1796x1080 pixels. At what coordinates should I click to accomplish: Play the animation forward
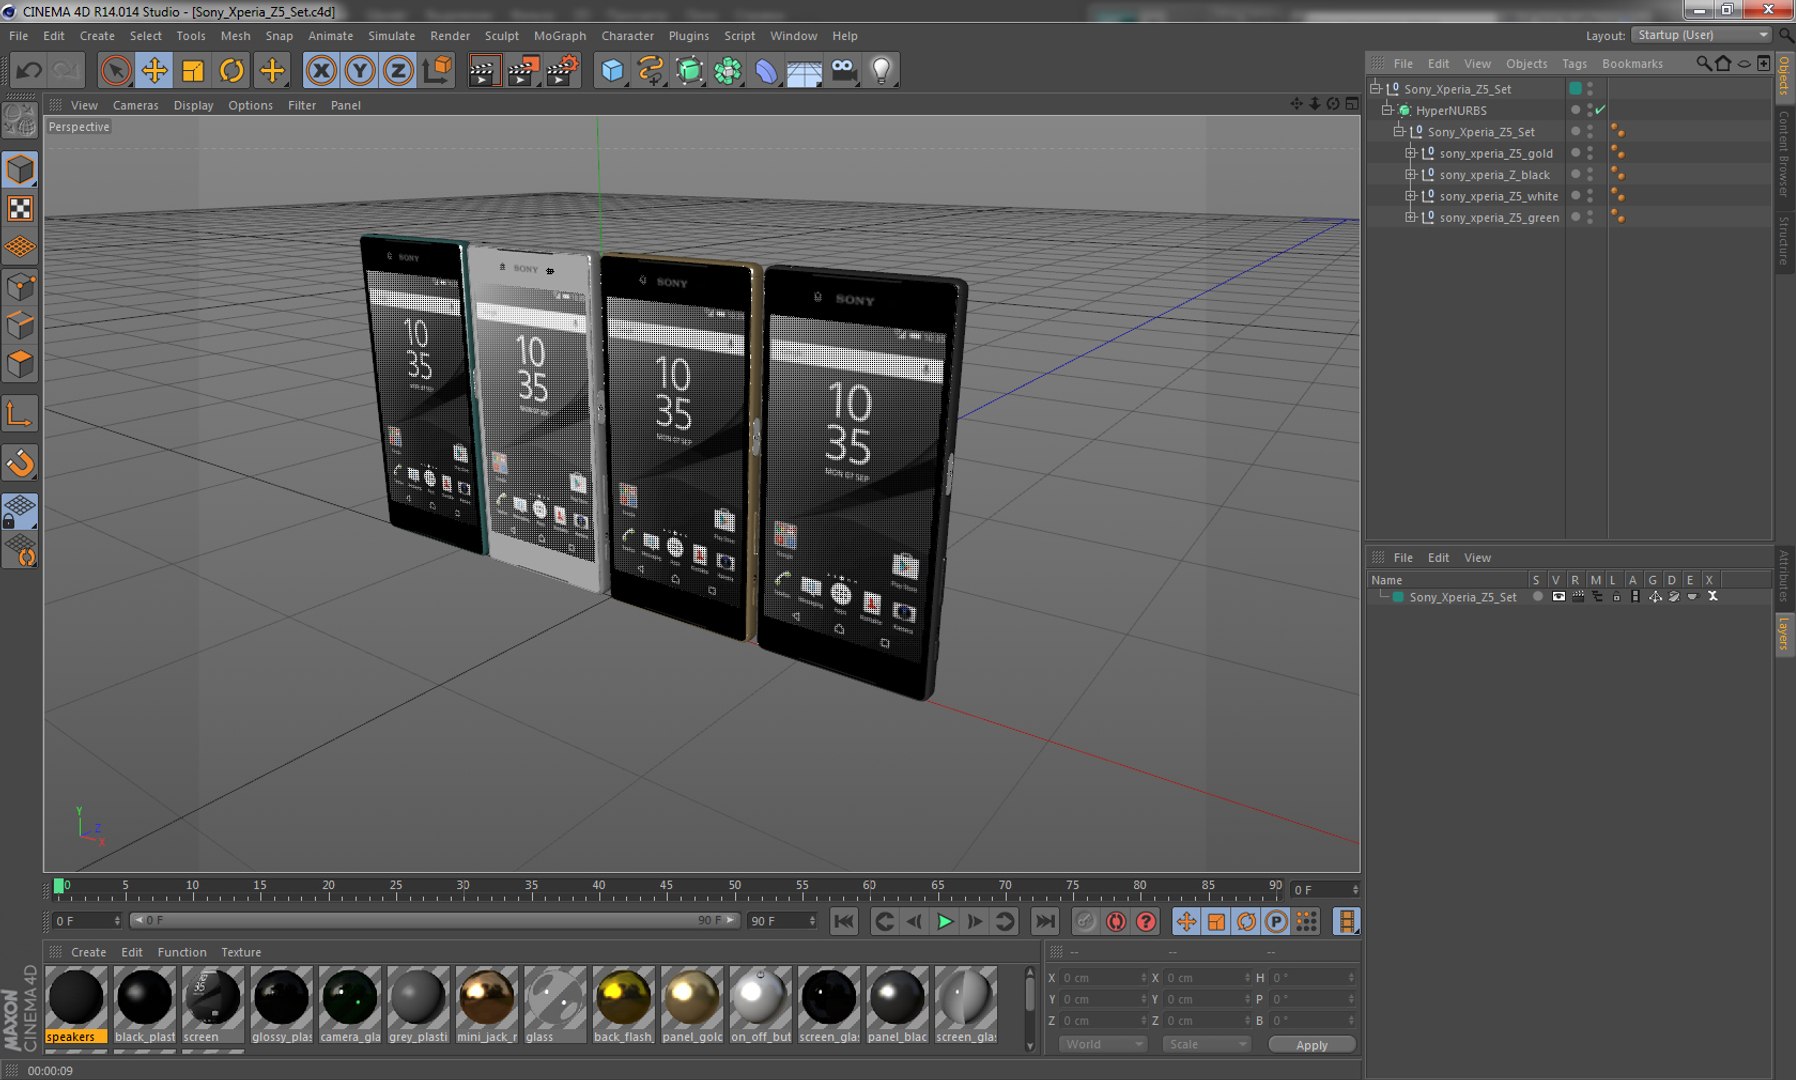(944, 921)
